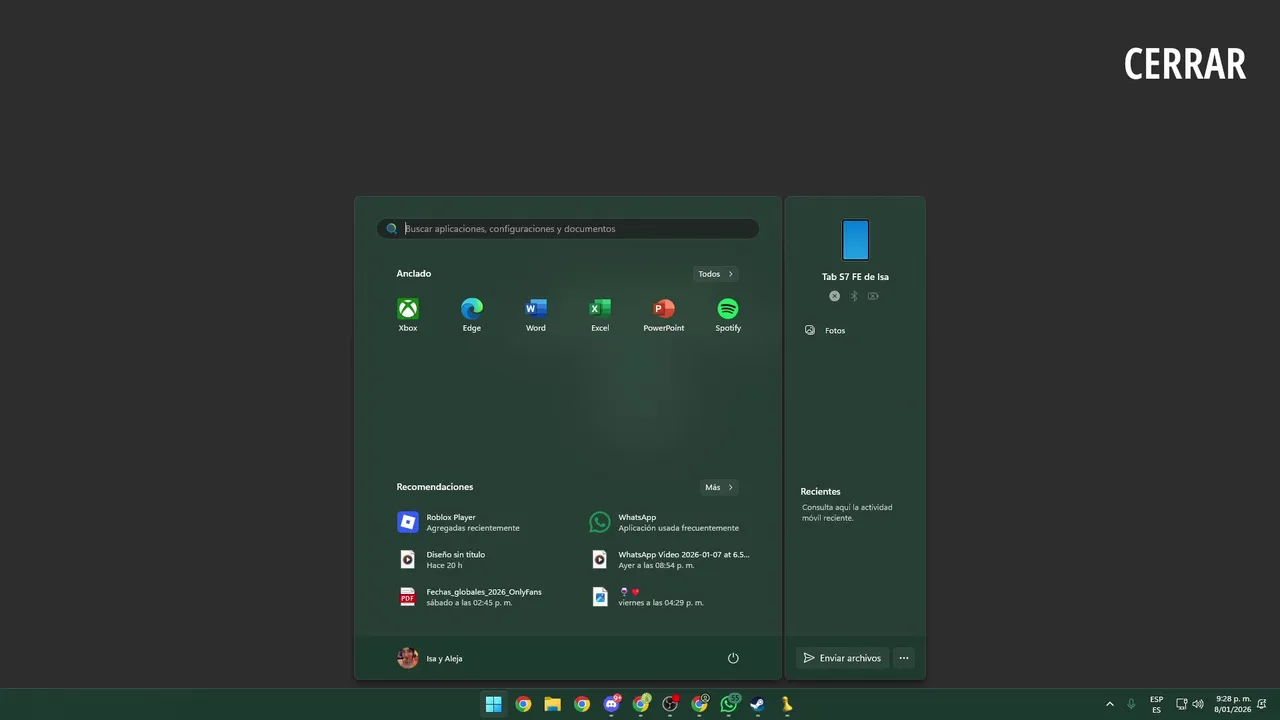Click the 'Anclado' section heading
The image size is (1280, 720).
(414, 274)
